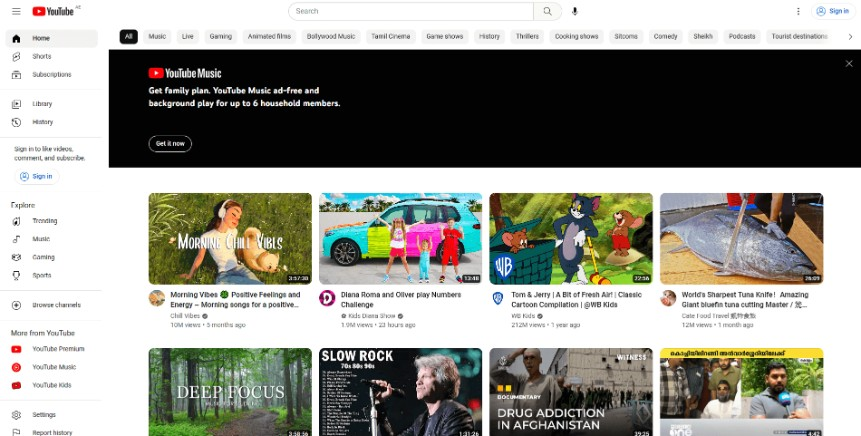The image size is (861, 436).
Task: Open title 'Morning Vibes Positive Feelings'
Action: point(236,300)
